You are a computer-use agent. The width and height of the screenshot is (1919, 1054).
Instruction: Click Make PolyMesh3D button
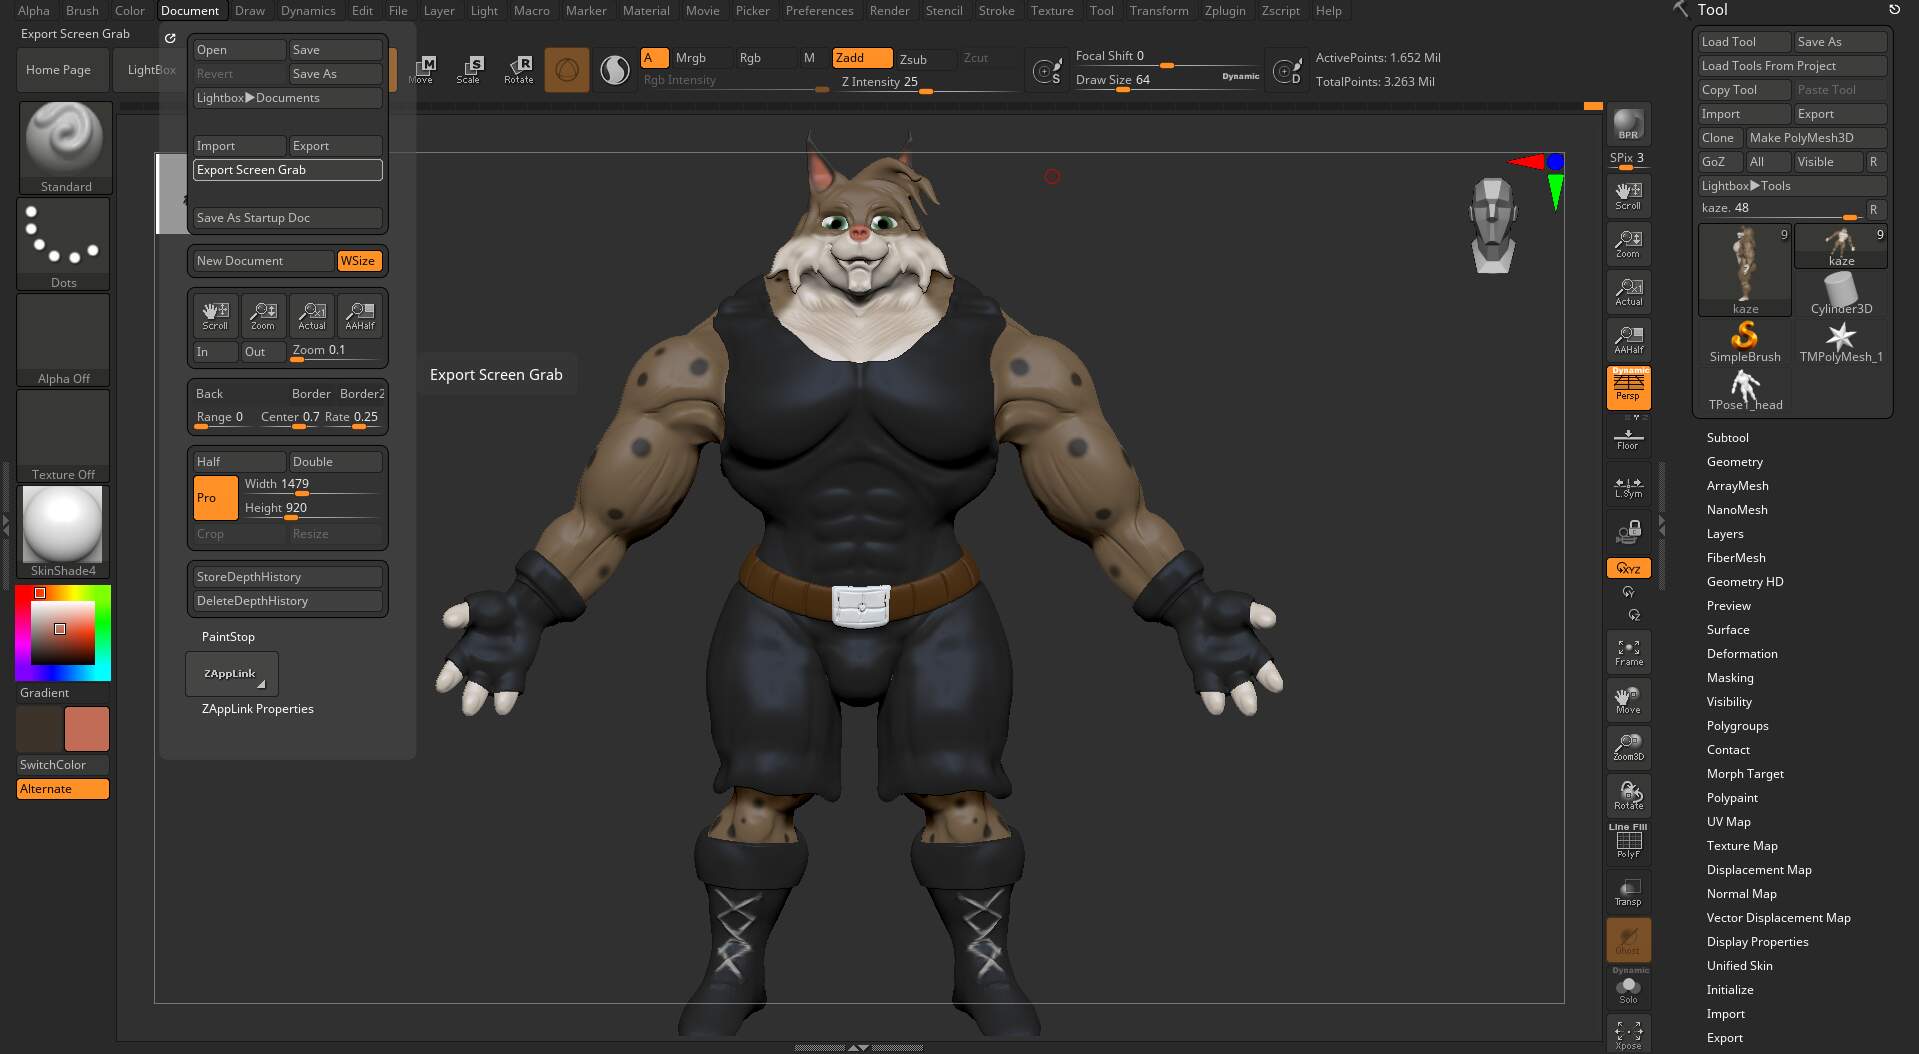pyautogui.click(x=1816, y=138)
